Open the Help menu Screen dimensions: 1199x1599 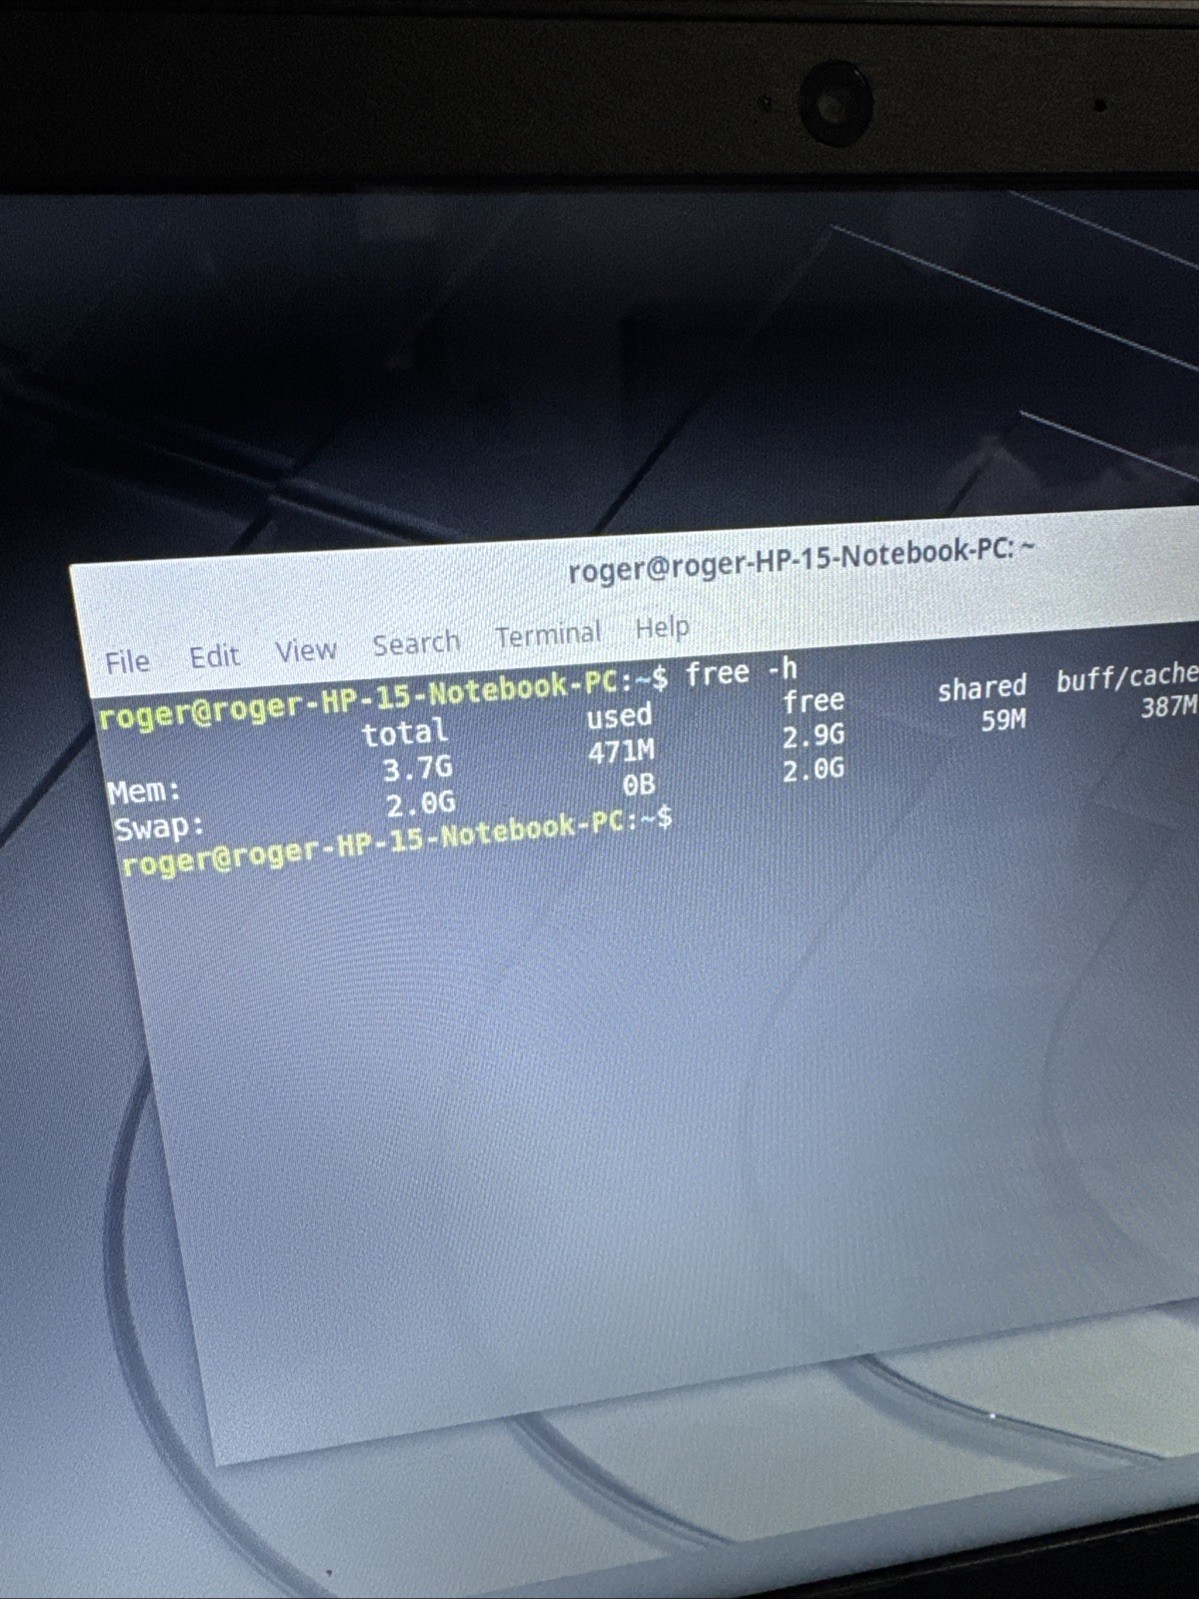[x=662, y=628]
